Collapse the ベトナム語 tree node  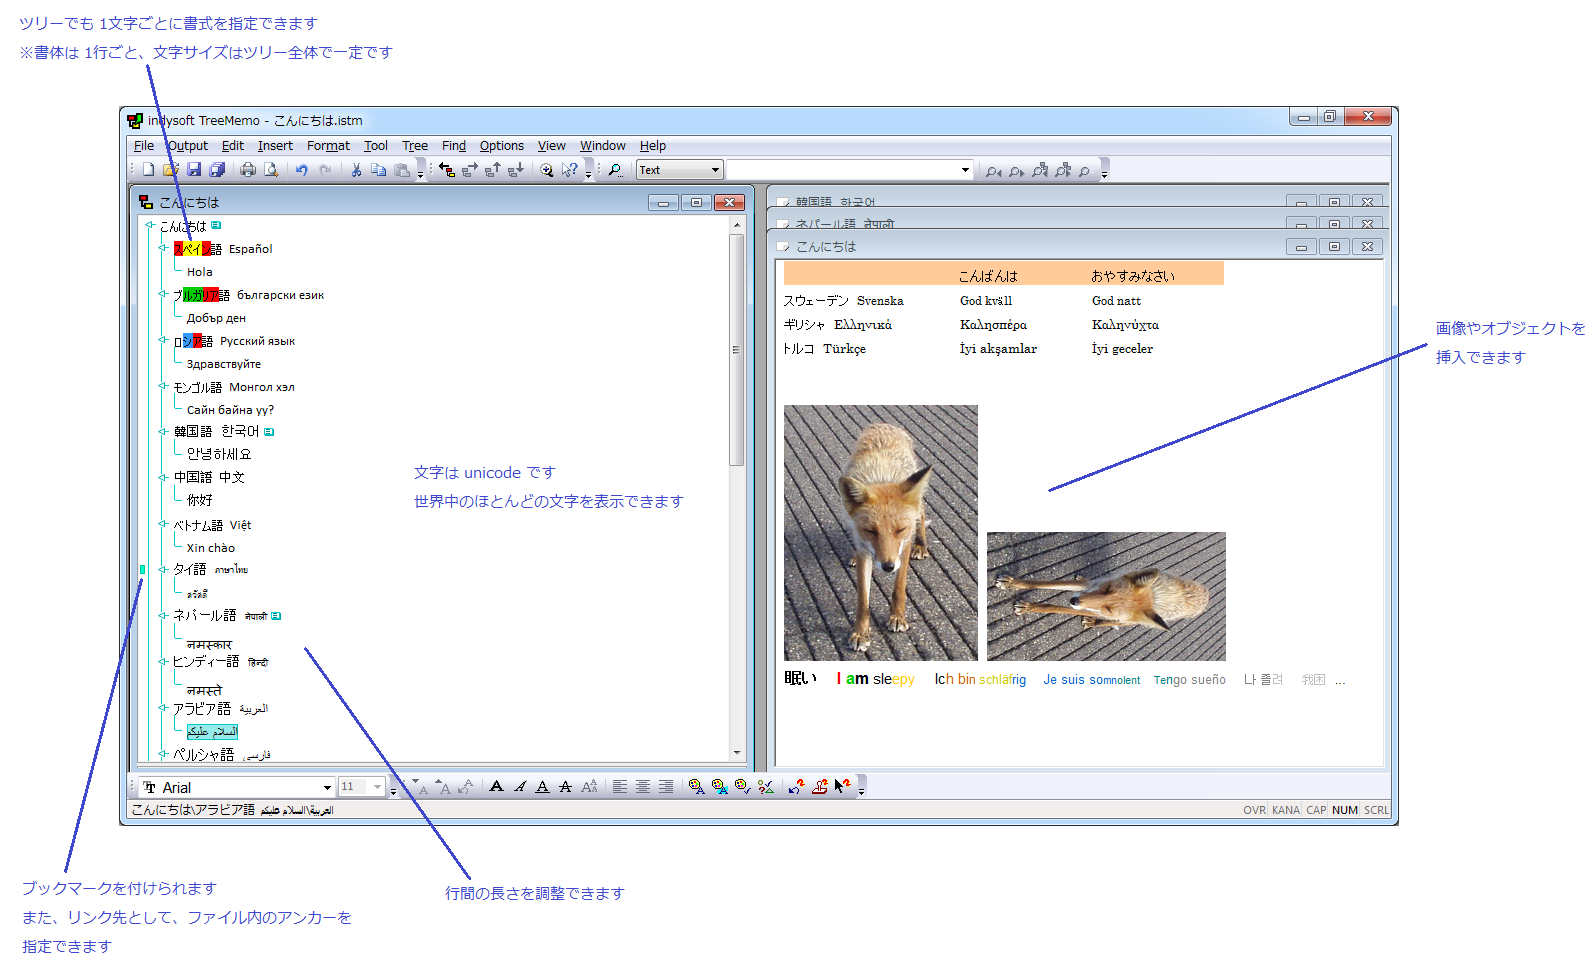tap(163, 524)
